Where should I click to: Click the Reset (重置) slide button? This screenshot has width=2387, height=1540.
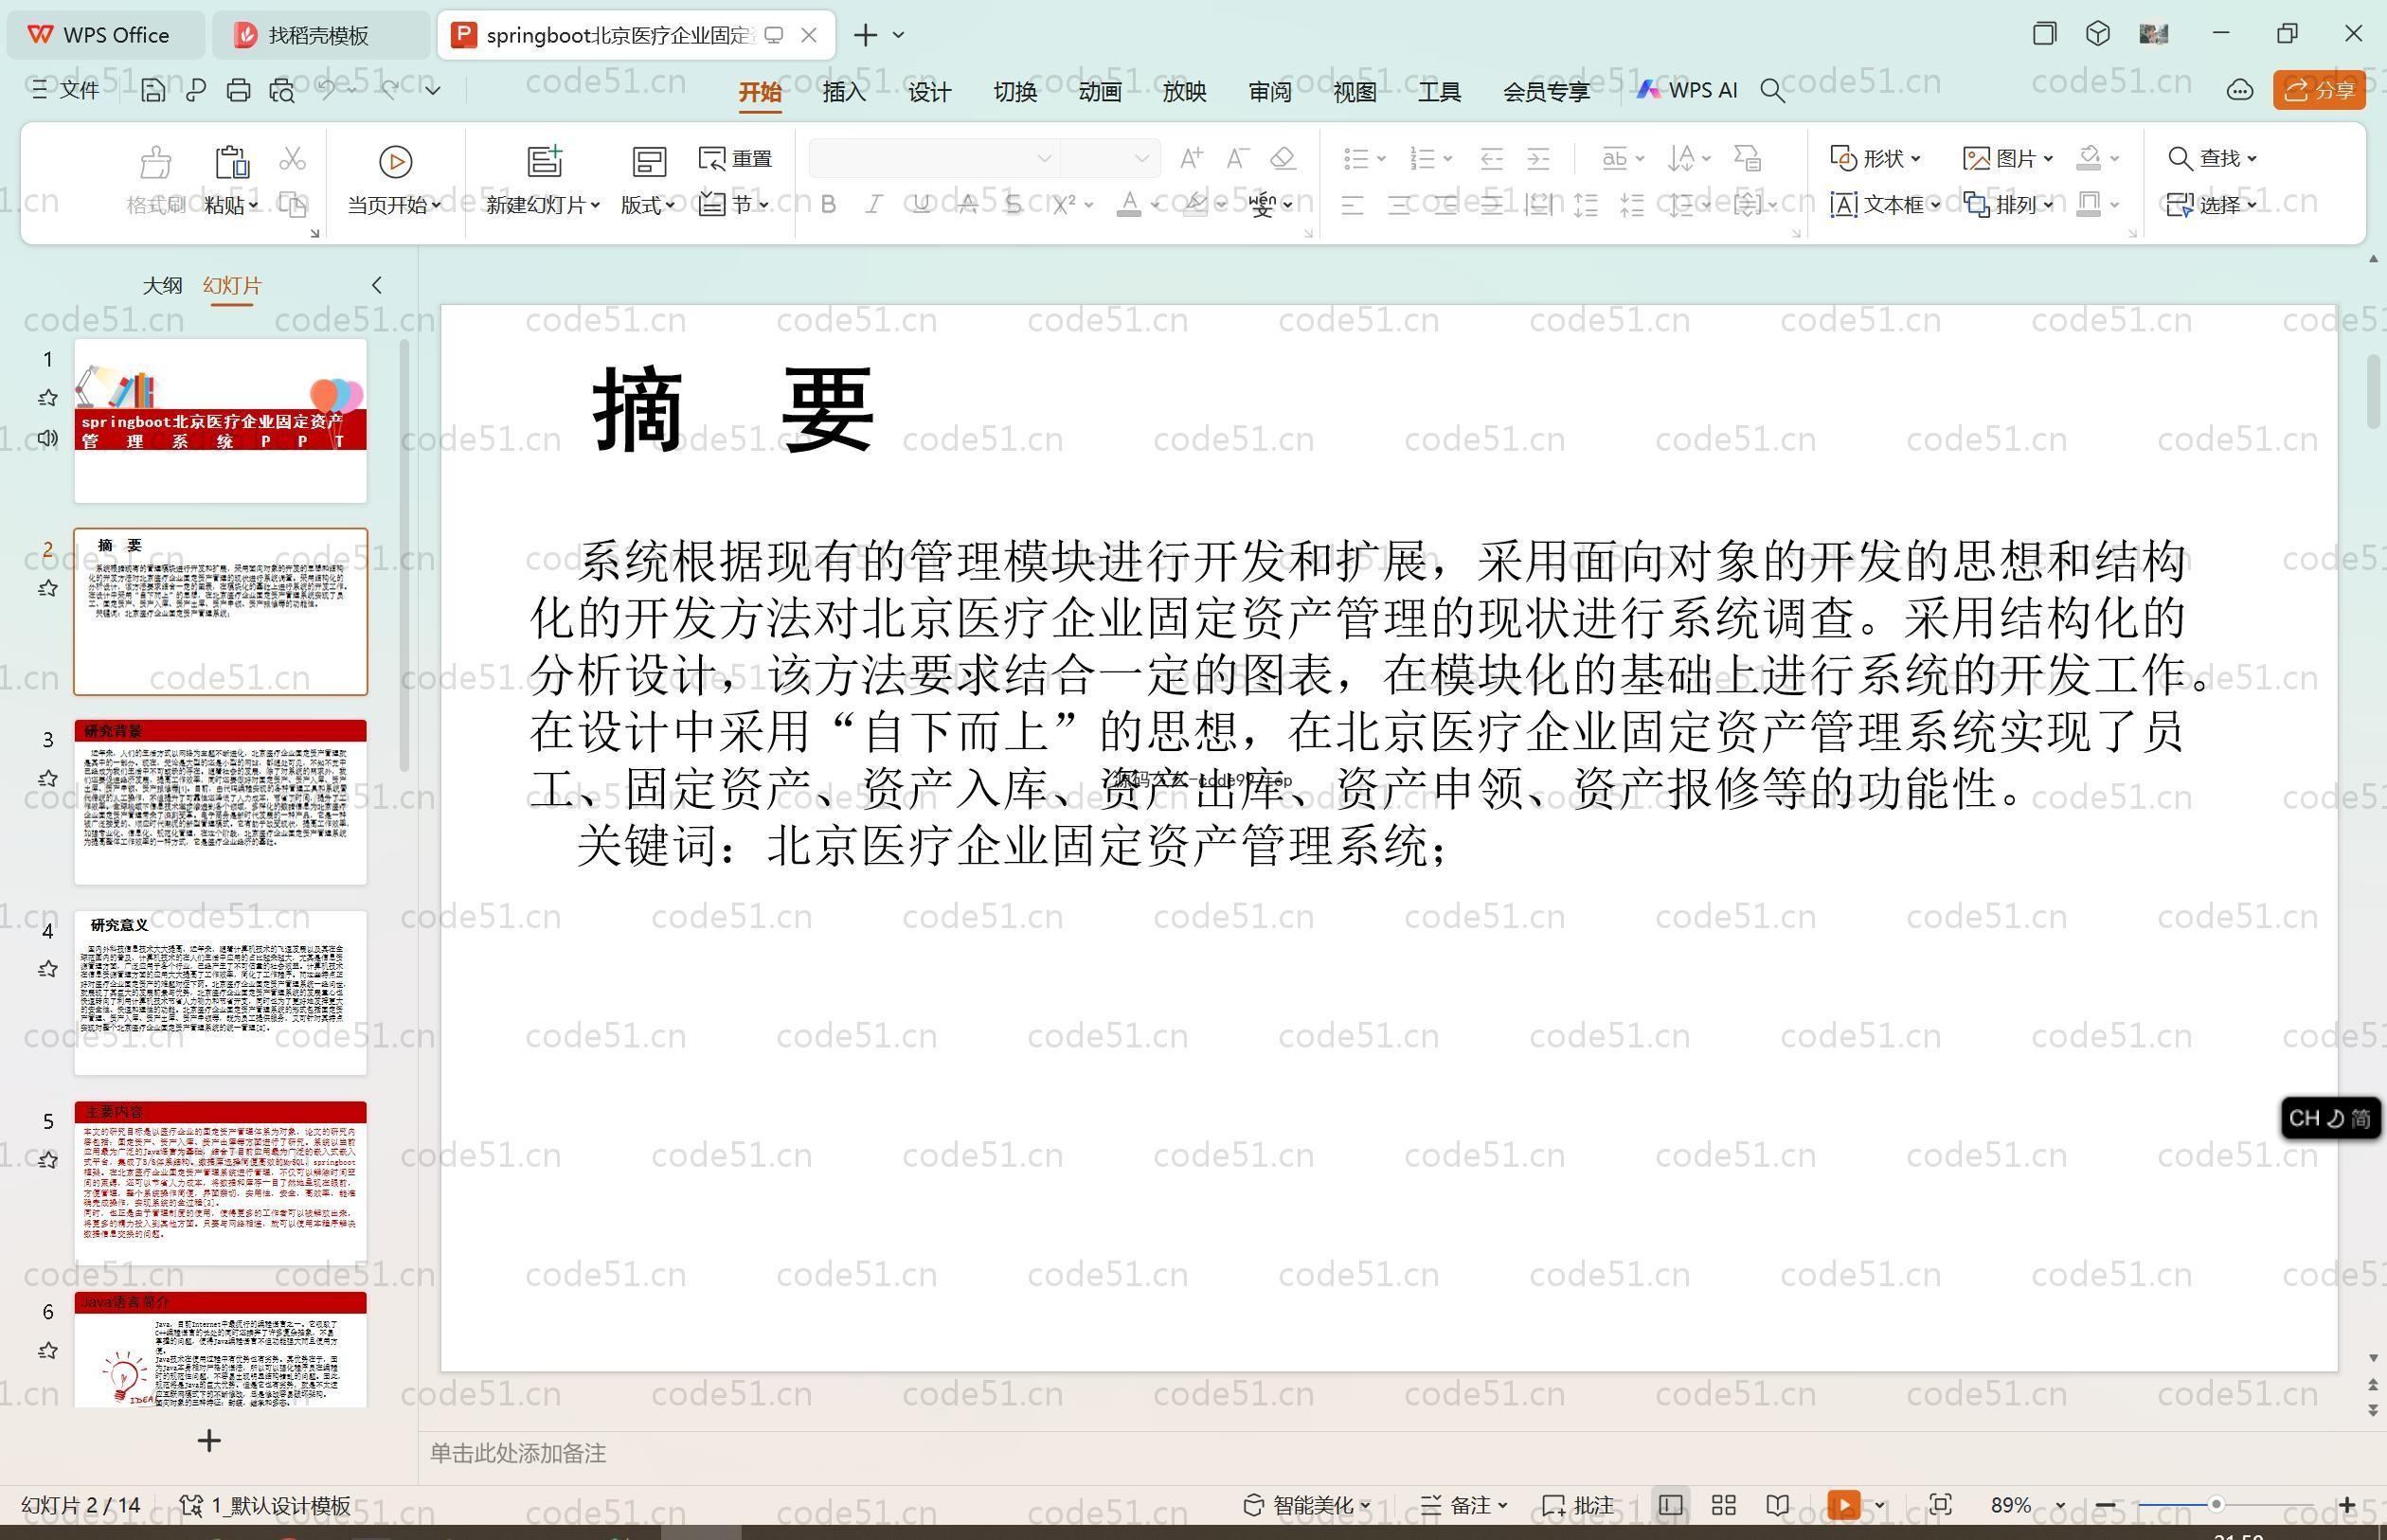(736, 158)
